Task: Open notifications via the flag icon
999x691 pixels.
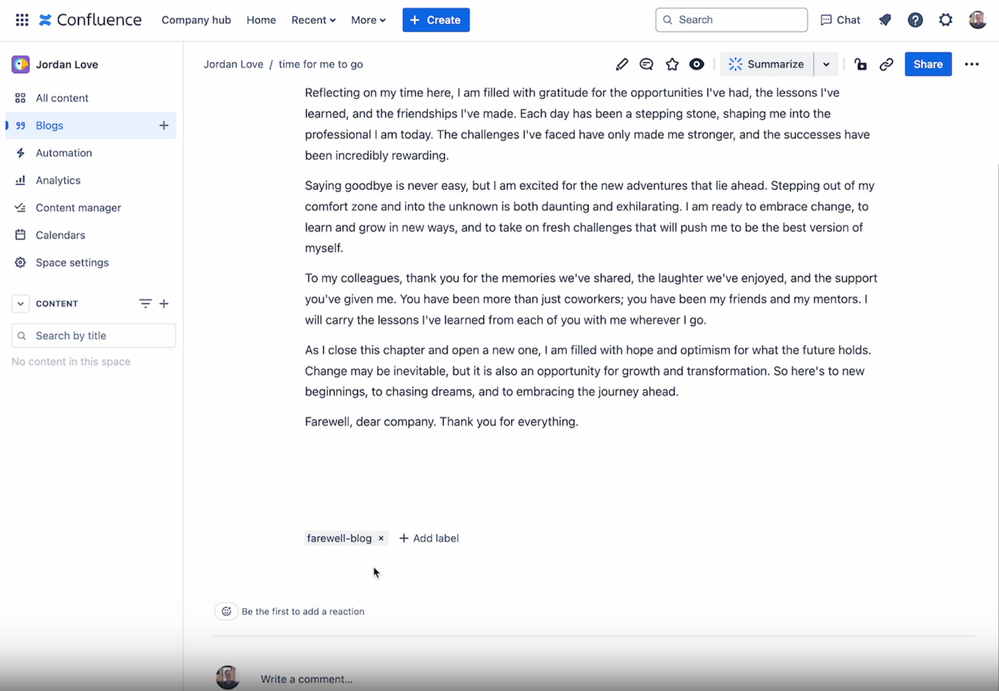Action: click(884, 19)
